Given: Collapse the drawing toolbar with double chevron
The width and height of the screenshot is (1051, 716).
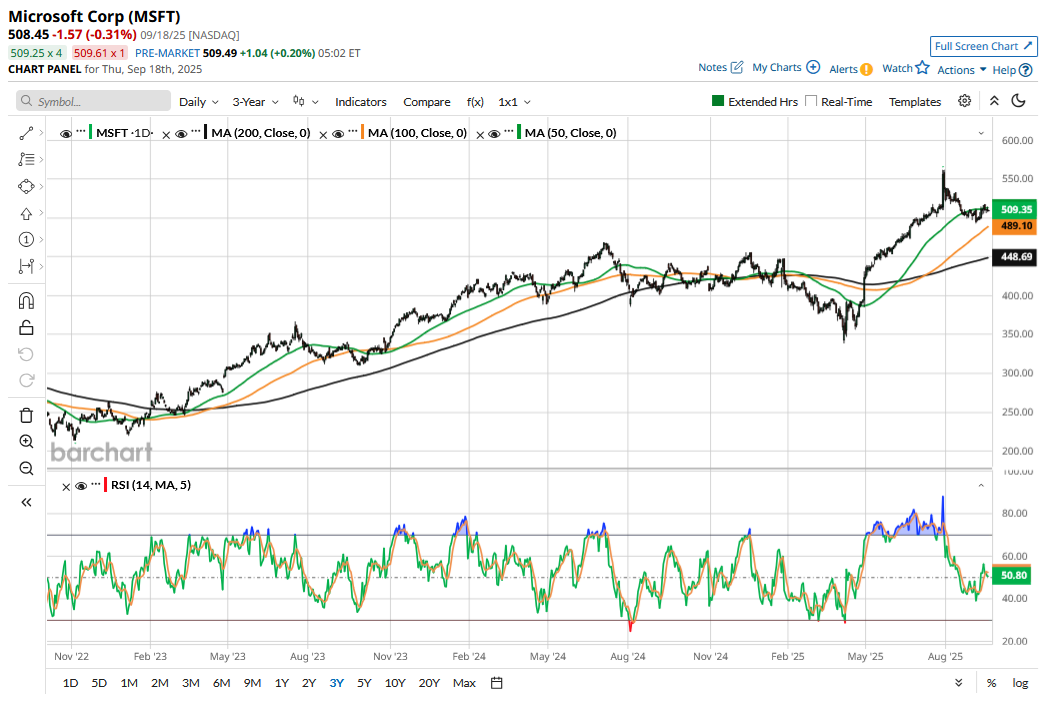Looking at the screenshot, I should (x=26, y=502).
